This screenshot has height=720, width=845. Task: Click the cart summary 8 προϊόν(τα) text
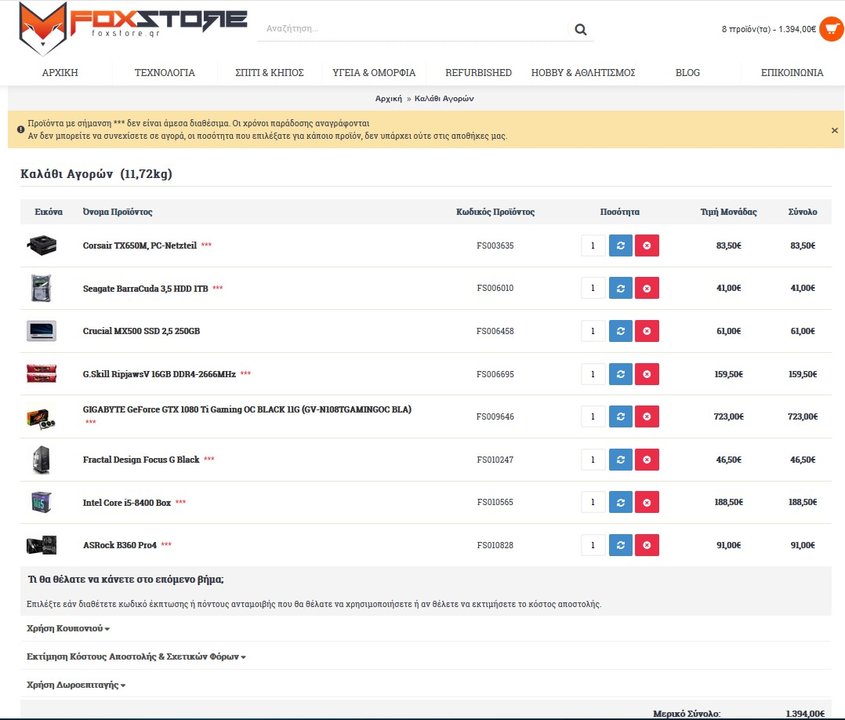[x=769, y=29]
